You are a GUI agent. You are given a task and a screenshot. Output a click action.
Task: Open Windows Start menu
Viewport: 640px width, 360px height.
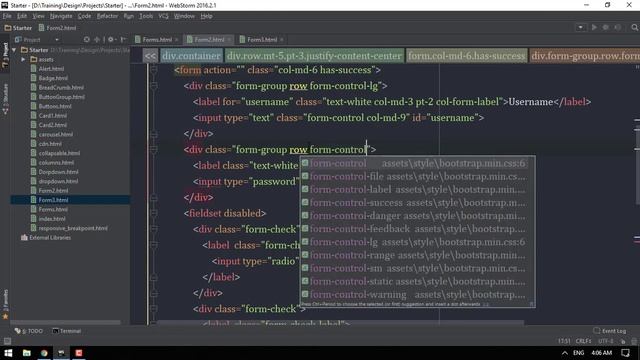coord(8,353)
